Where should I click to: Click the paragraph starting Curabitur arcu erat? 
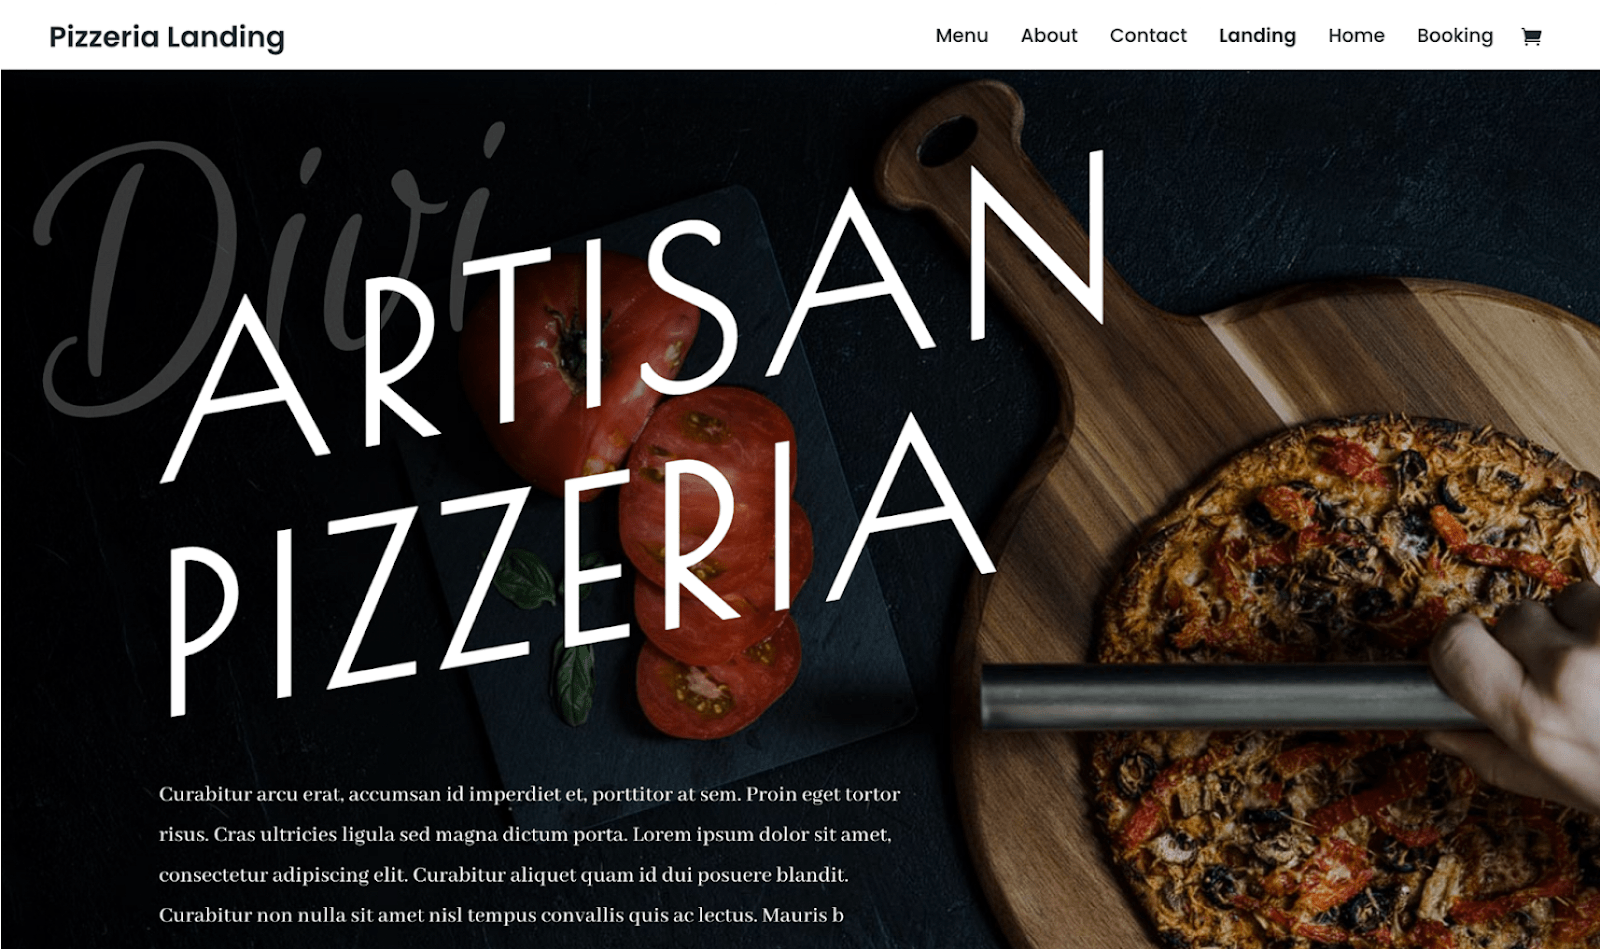point(529,854)
